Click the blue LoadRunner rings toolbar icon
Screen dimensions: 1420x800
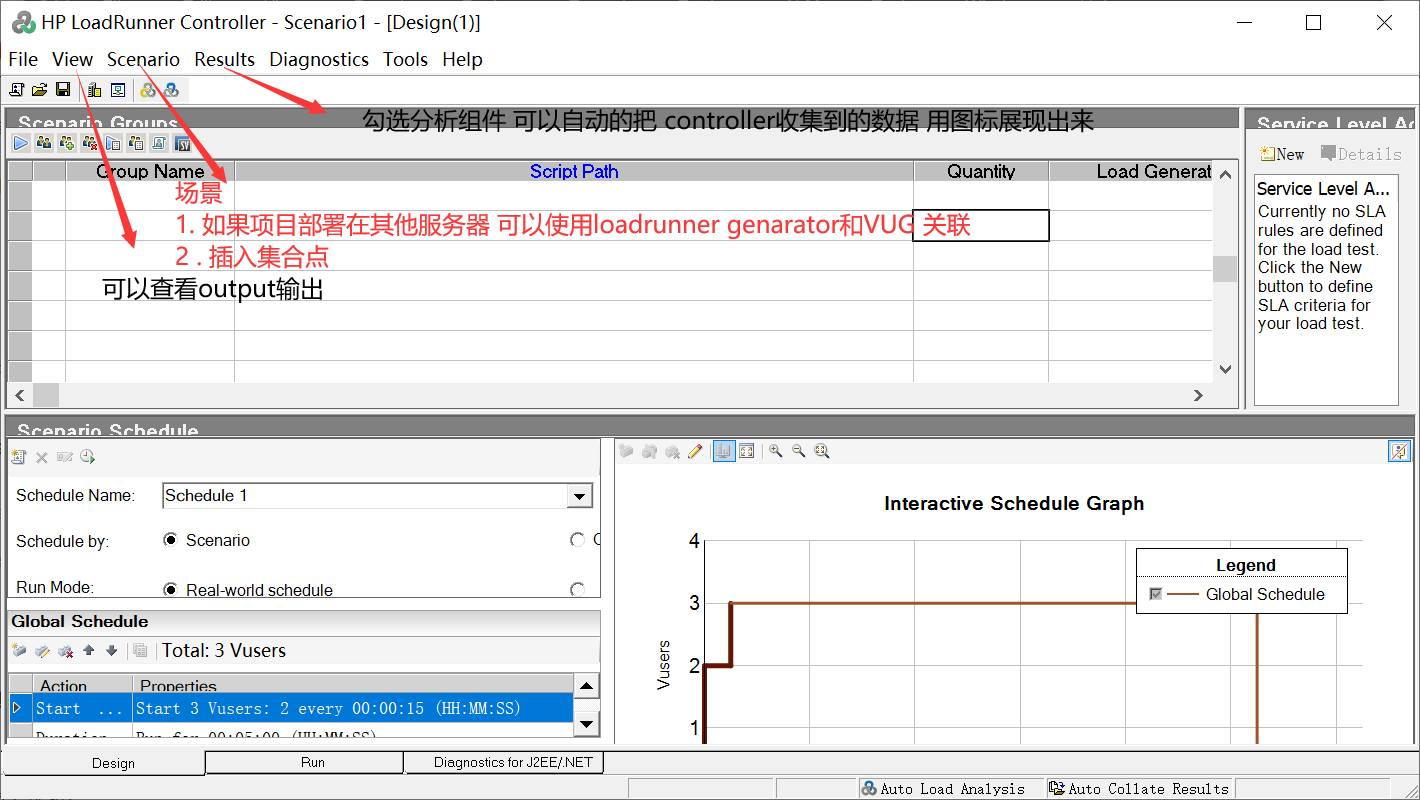click(171, 90)
